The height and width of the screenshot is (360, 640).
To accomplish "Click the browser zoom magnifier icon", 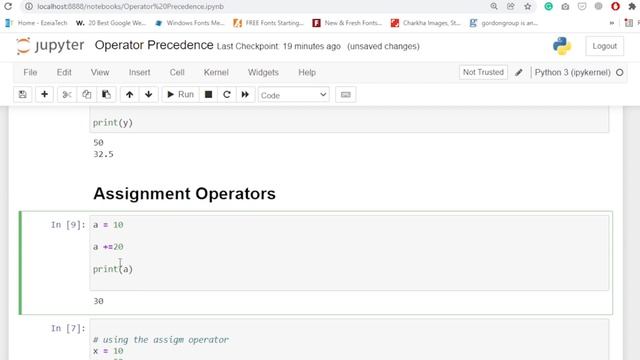I will [x=494, y=6].
